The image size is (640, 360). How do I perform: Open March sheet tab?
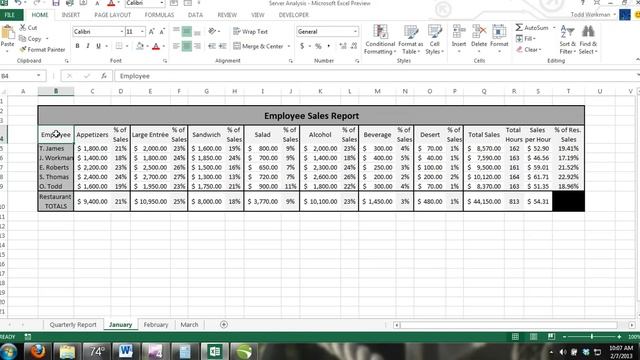[189, 324]
